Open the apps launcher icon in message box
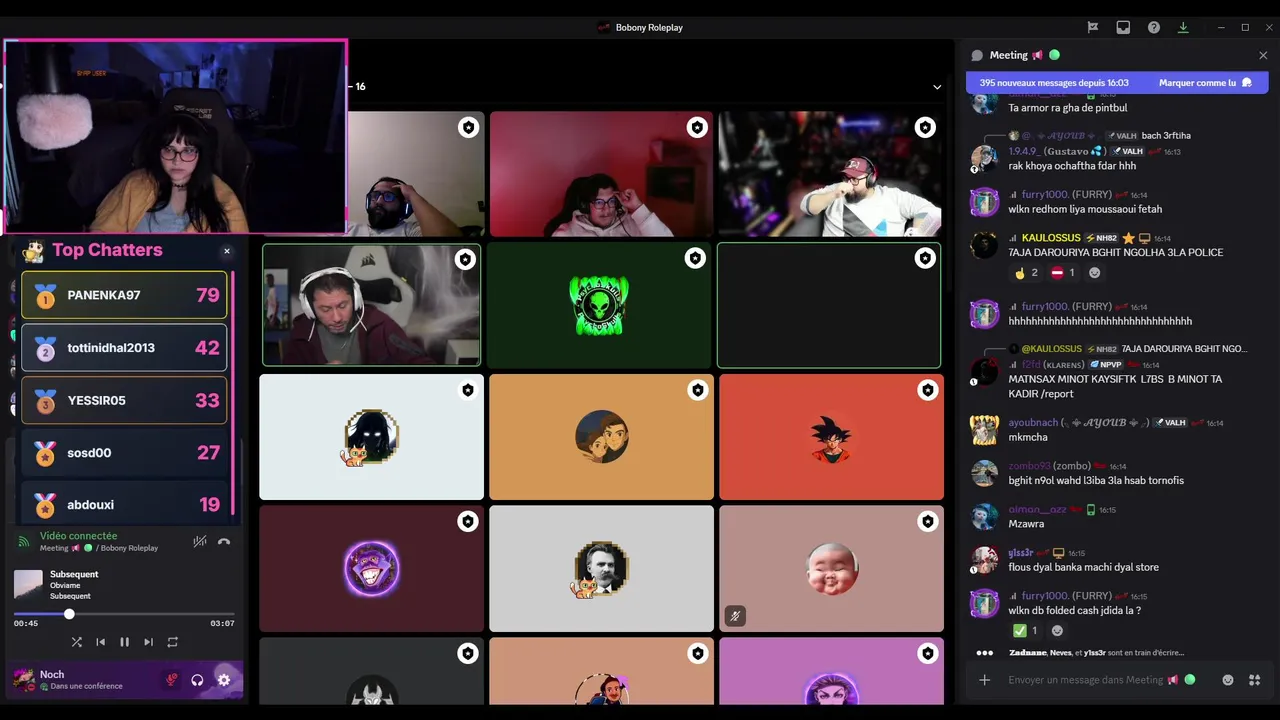Viewport: 1280px width, 720px height. [1254, 680]
